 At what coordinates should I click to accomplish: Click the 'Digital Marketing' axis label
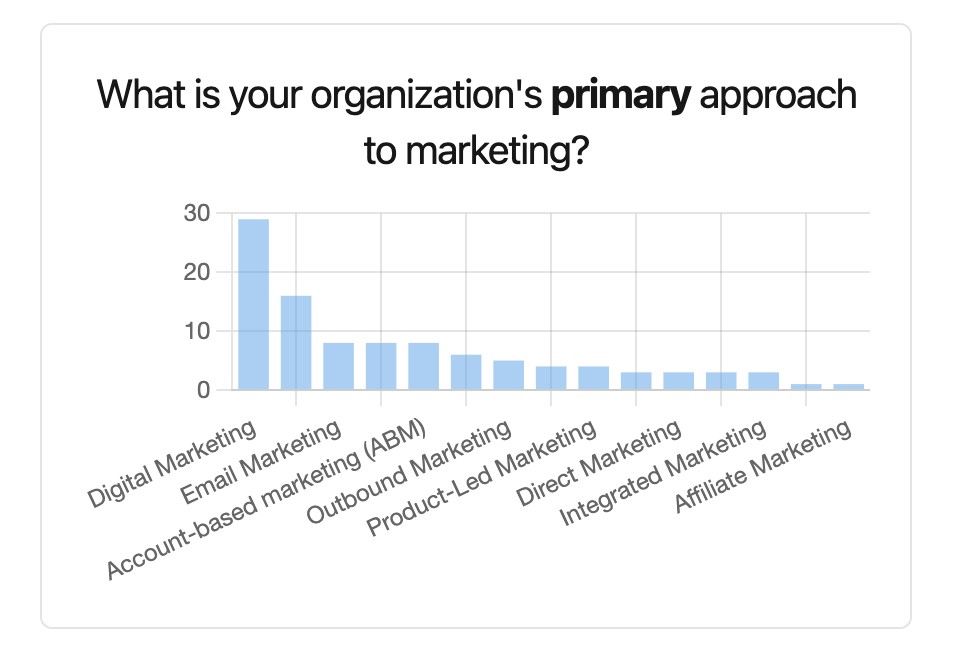tap(172, 466)
